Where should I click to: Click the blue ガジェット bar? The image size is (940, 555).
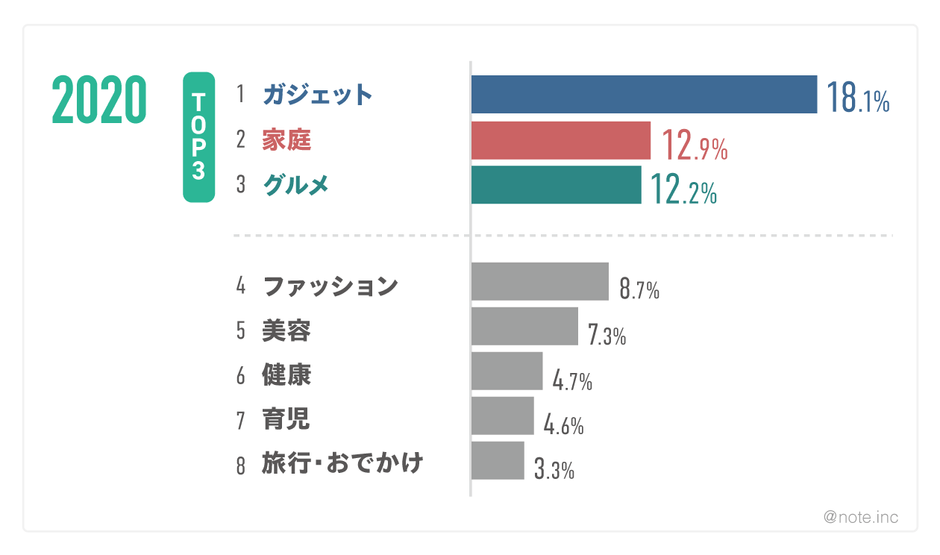click(x=644, y=95)
